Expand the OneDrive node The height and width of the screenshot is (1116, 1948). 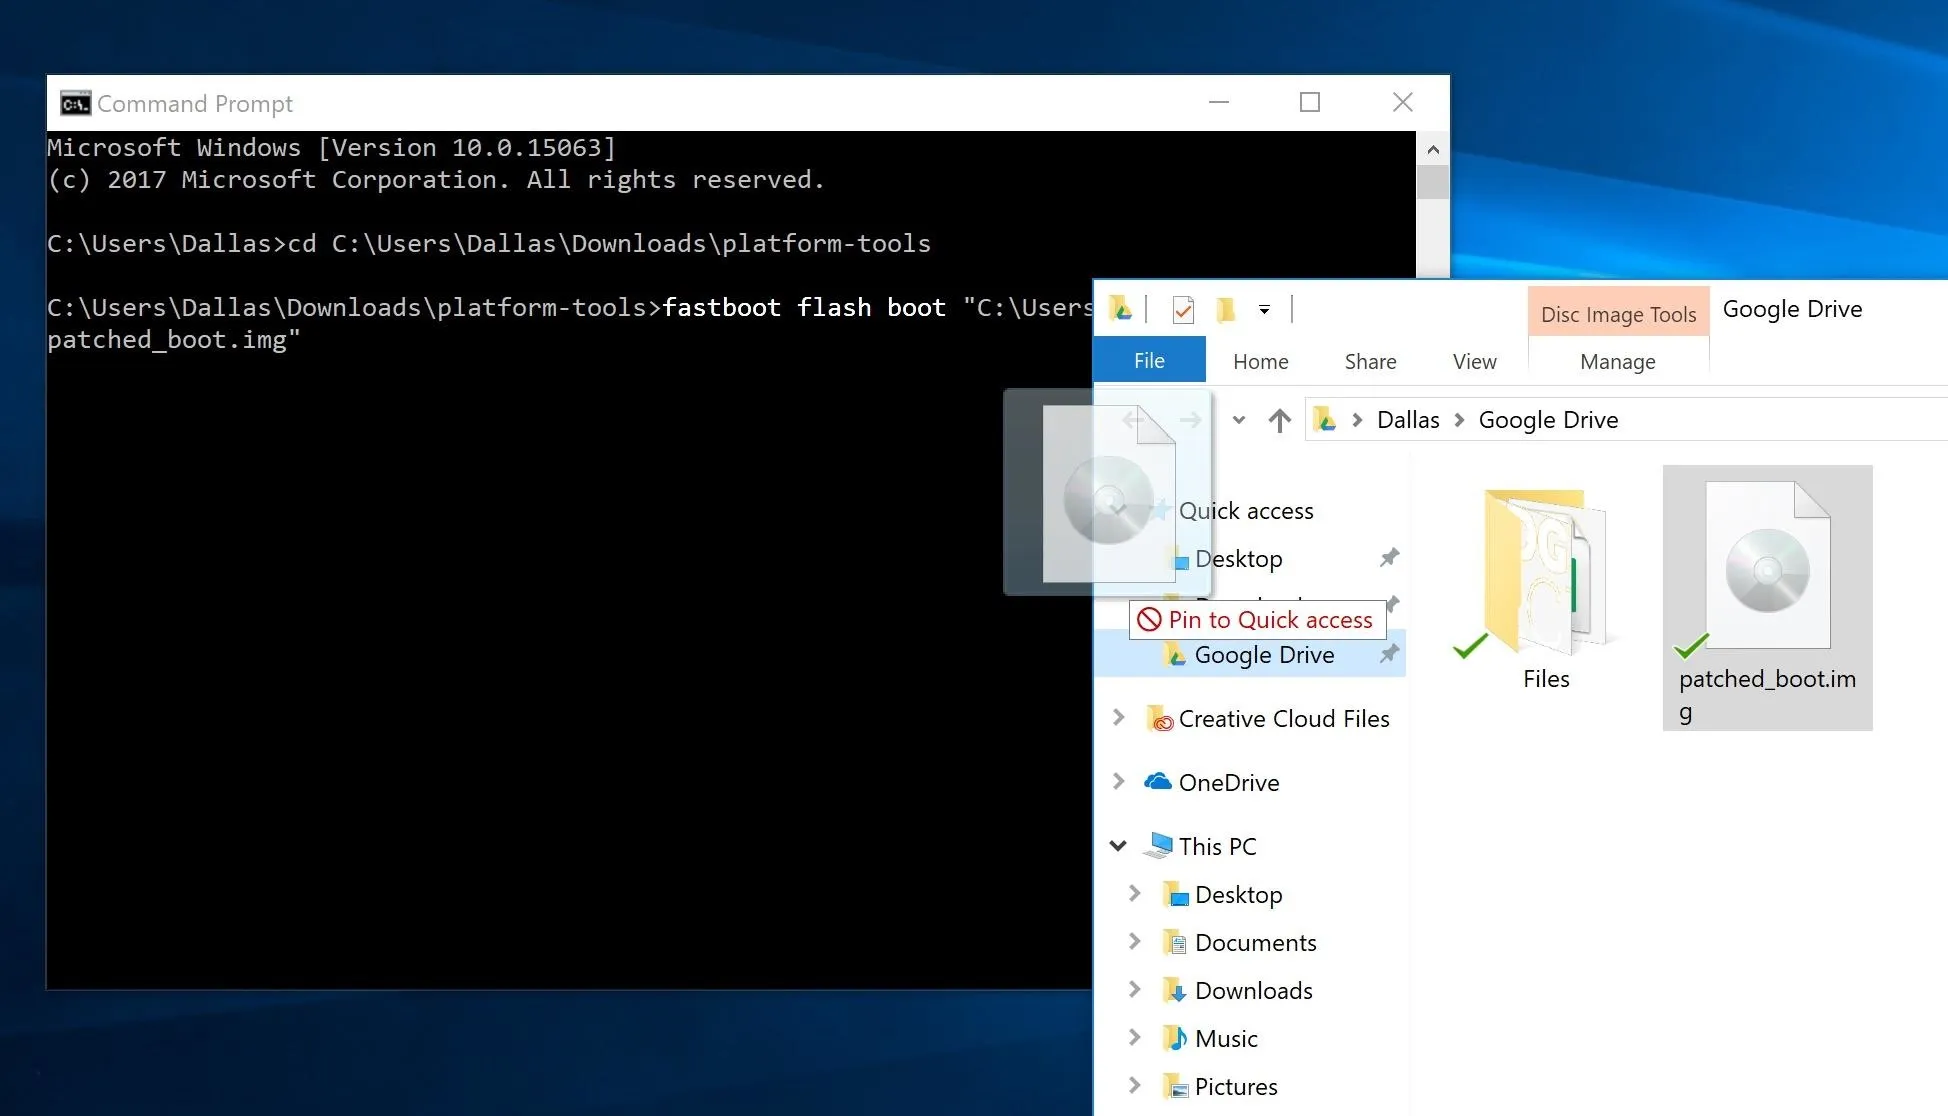(x=1118, y=781)
